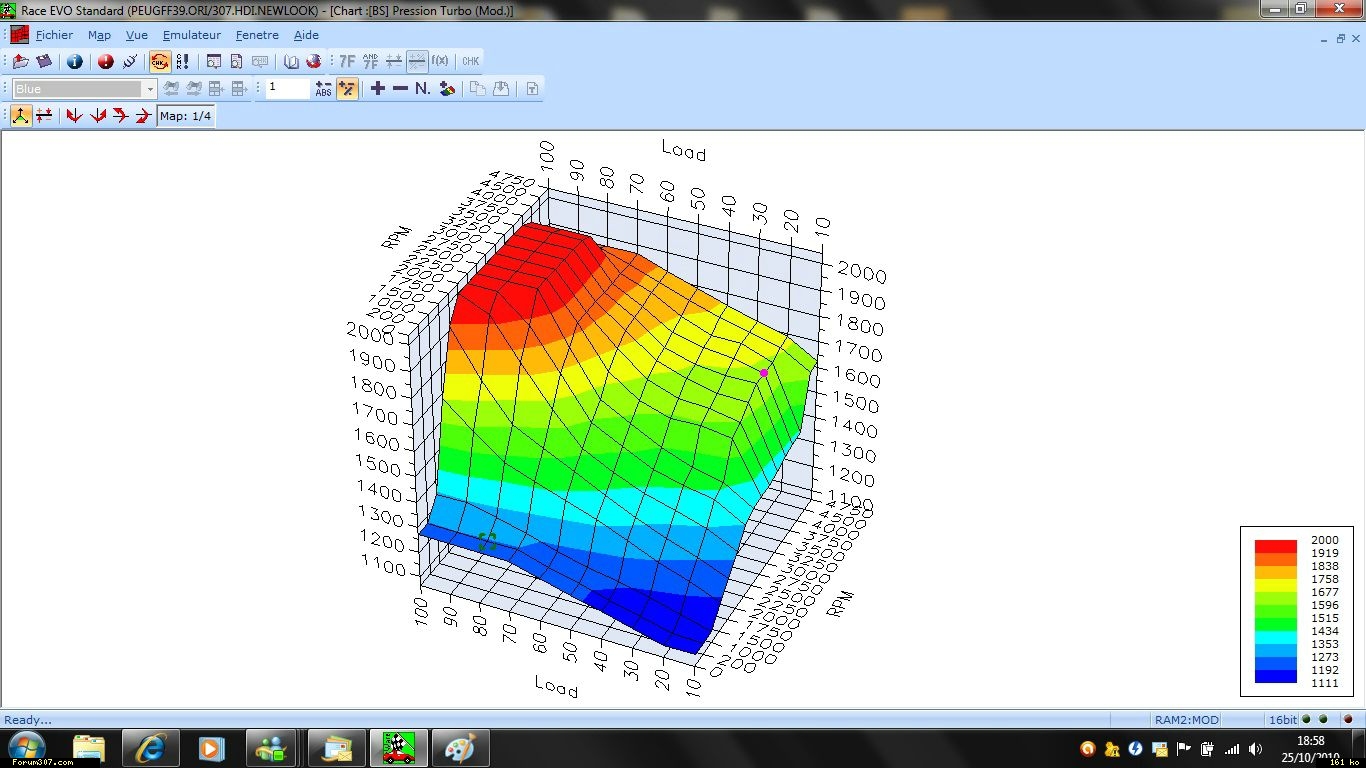Screen dimensions: 1366x768
Task: Click the red exclamation alert icon
Action: [x=106, y=61]
